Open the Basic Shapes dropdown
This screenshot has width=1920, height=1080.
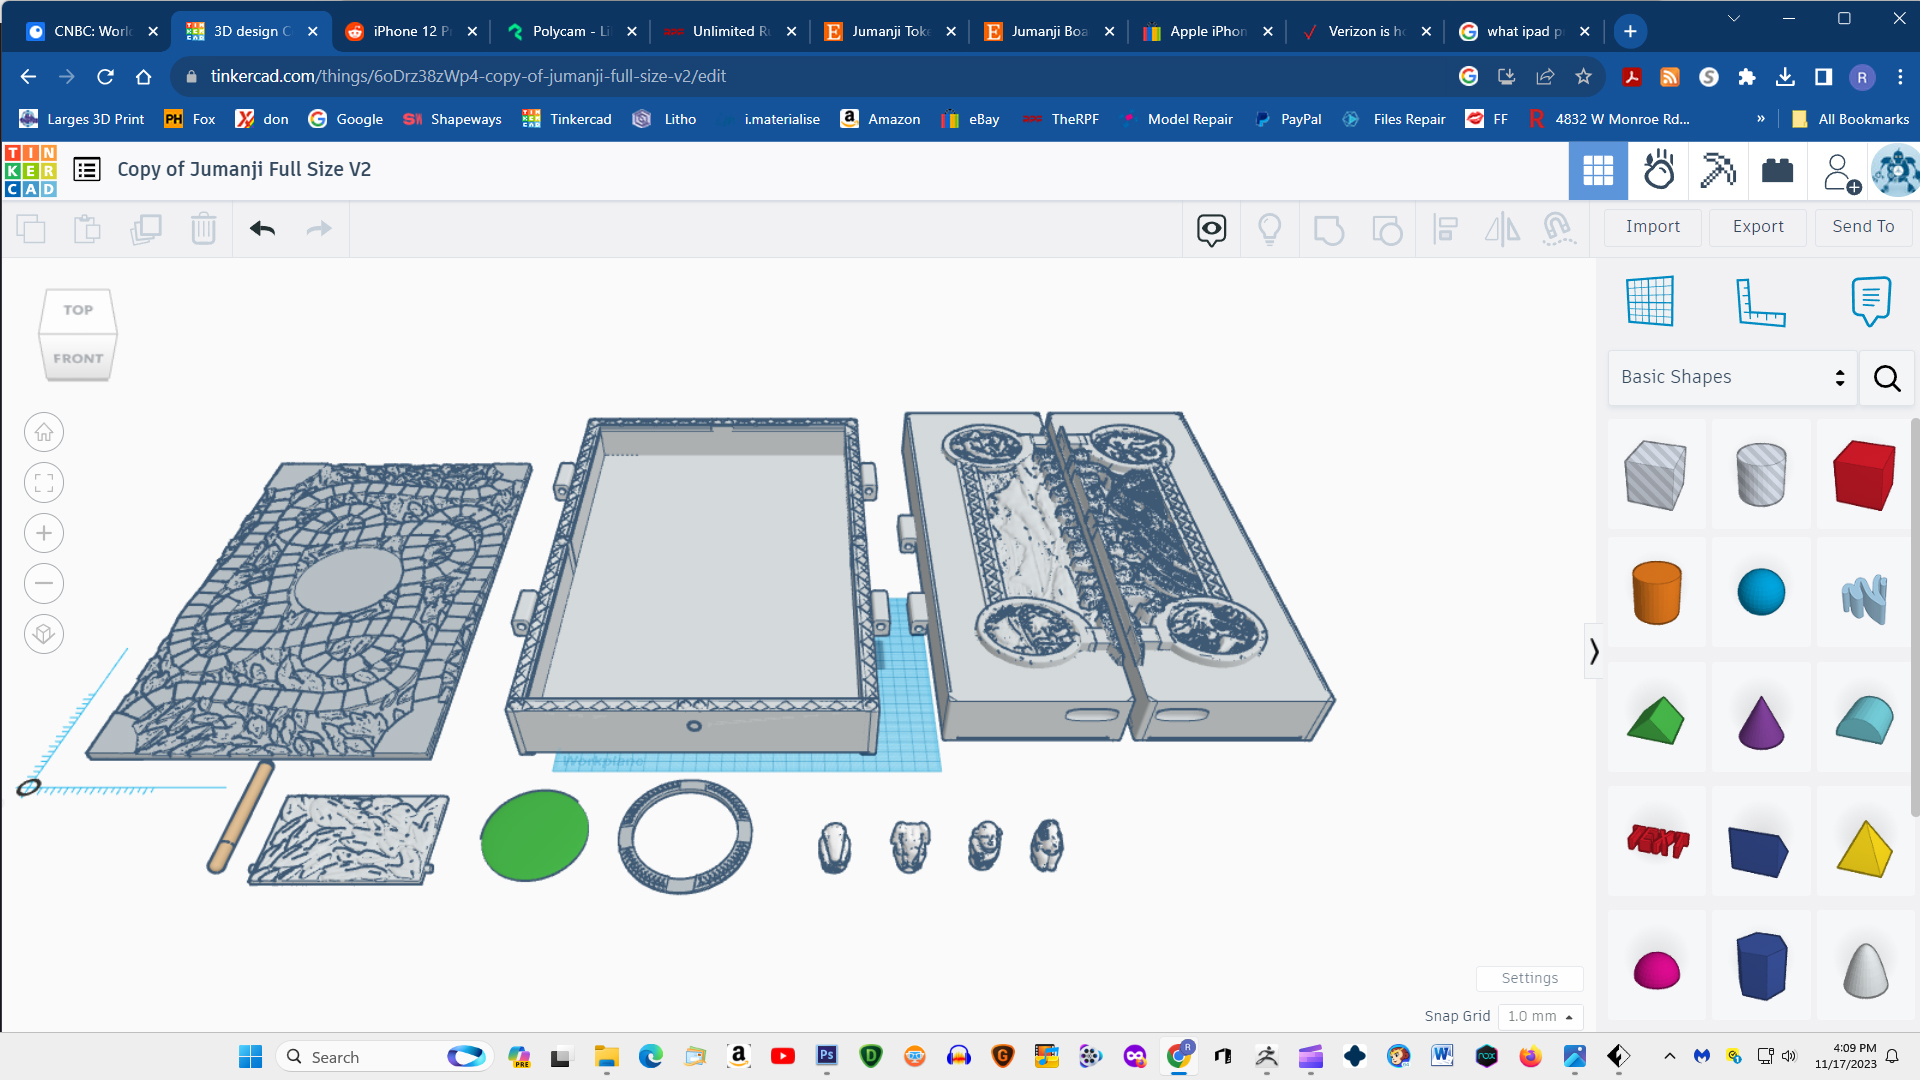[1732, 378]
